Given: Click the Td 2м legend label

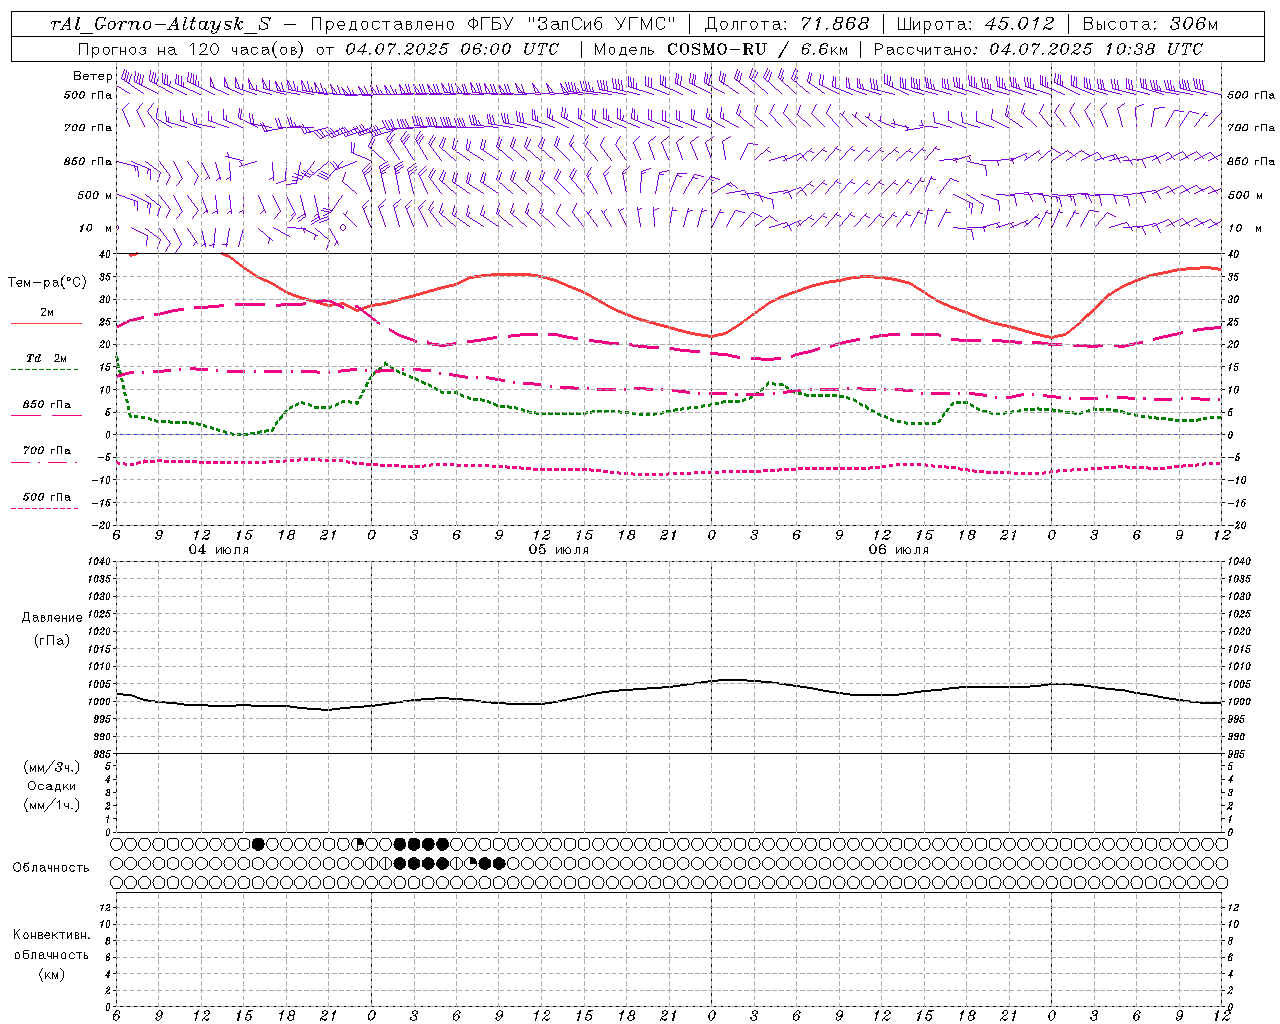Looking at the screenshot, I should (x=47, y=358).
